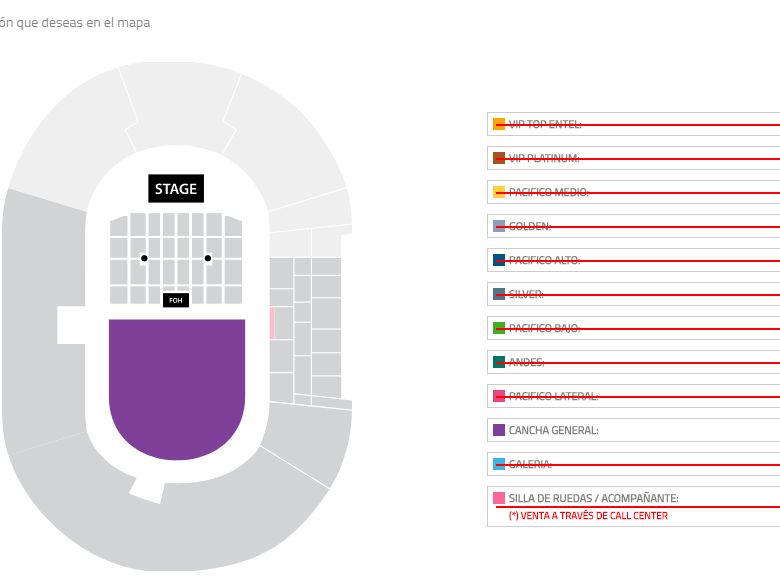This screenshot has width=780, height=588.
Task: Click the Pacifico Bajo green swatch
Action: [x=499, y=328]
